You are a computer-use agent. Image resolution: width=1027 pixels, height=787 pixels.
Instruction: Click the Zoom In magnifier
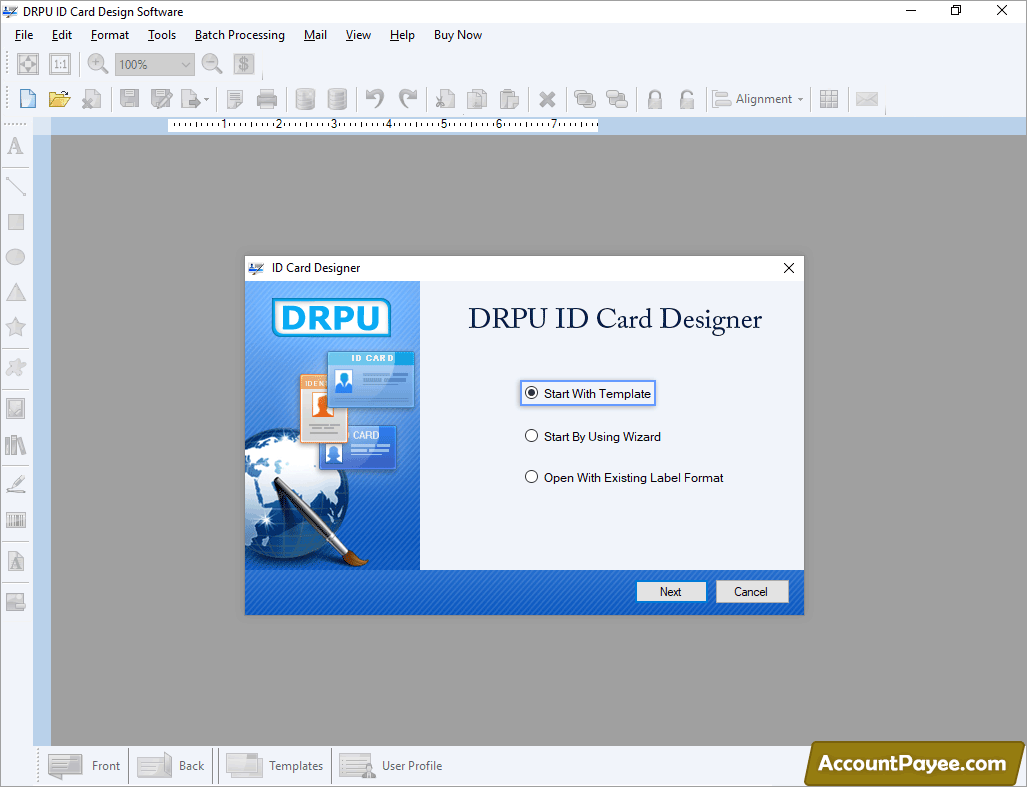(x=98, y=64)
